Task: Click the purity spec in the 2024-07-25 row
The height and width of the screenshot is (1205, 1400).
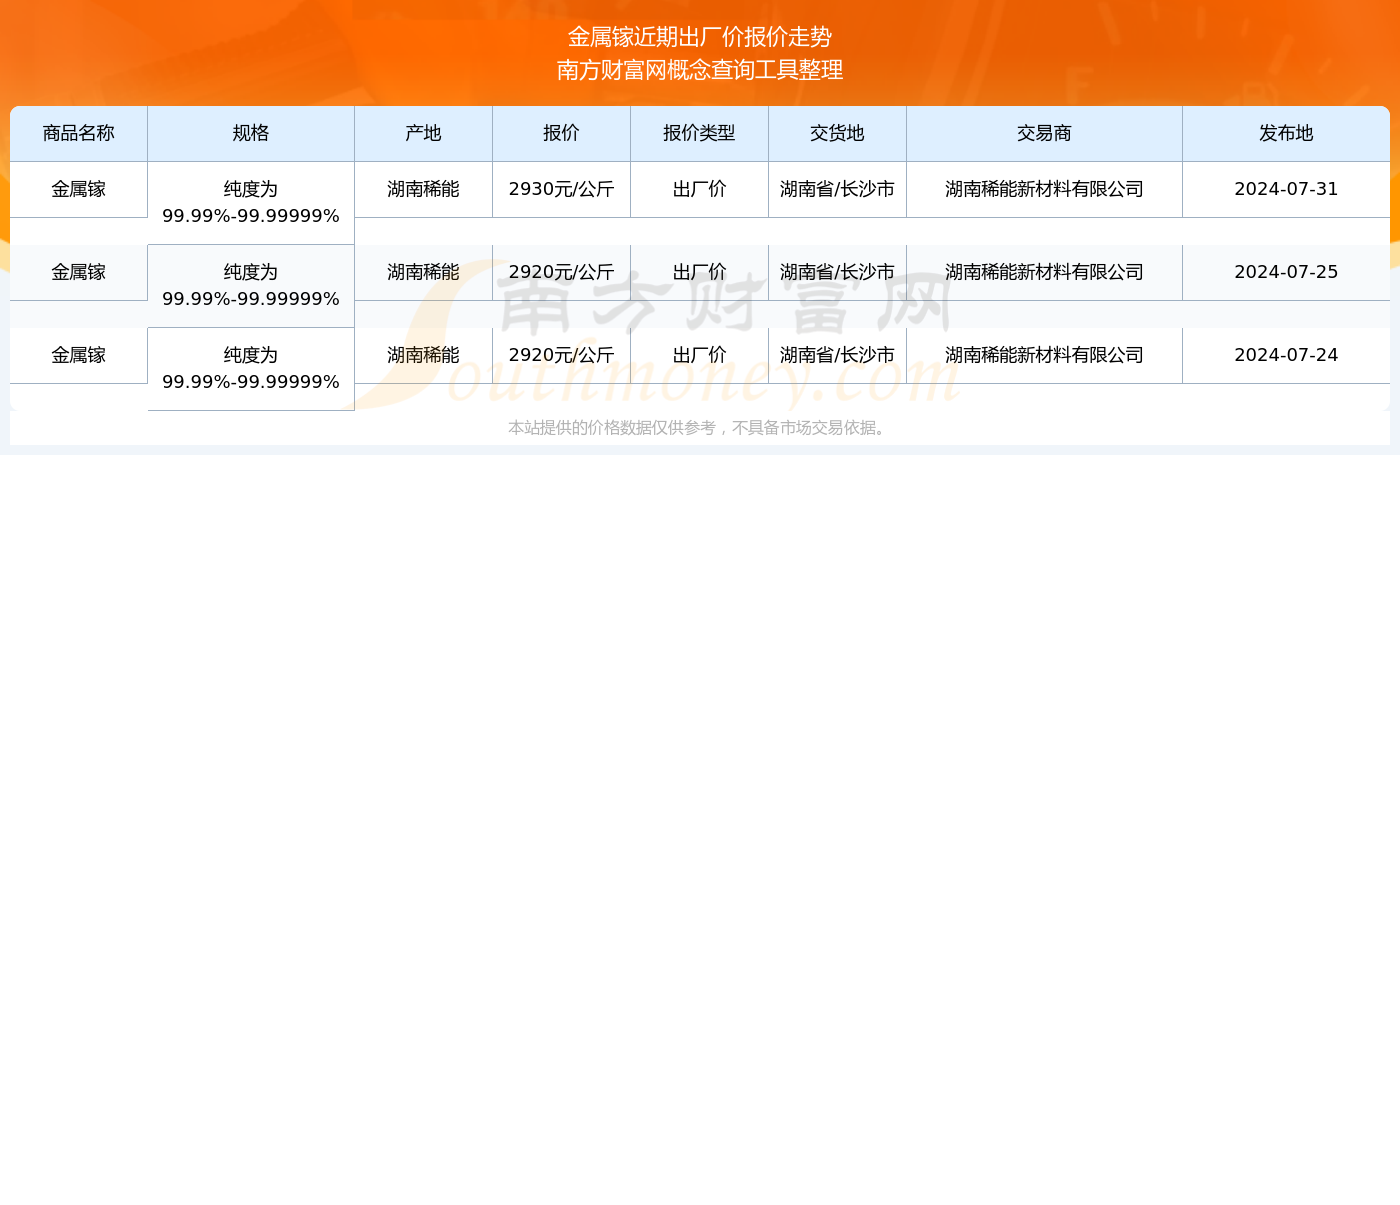Action: pyautogui.click(x=251, y=286)
